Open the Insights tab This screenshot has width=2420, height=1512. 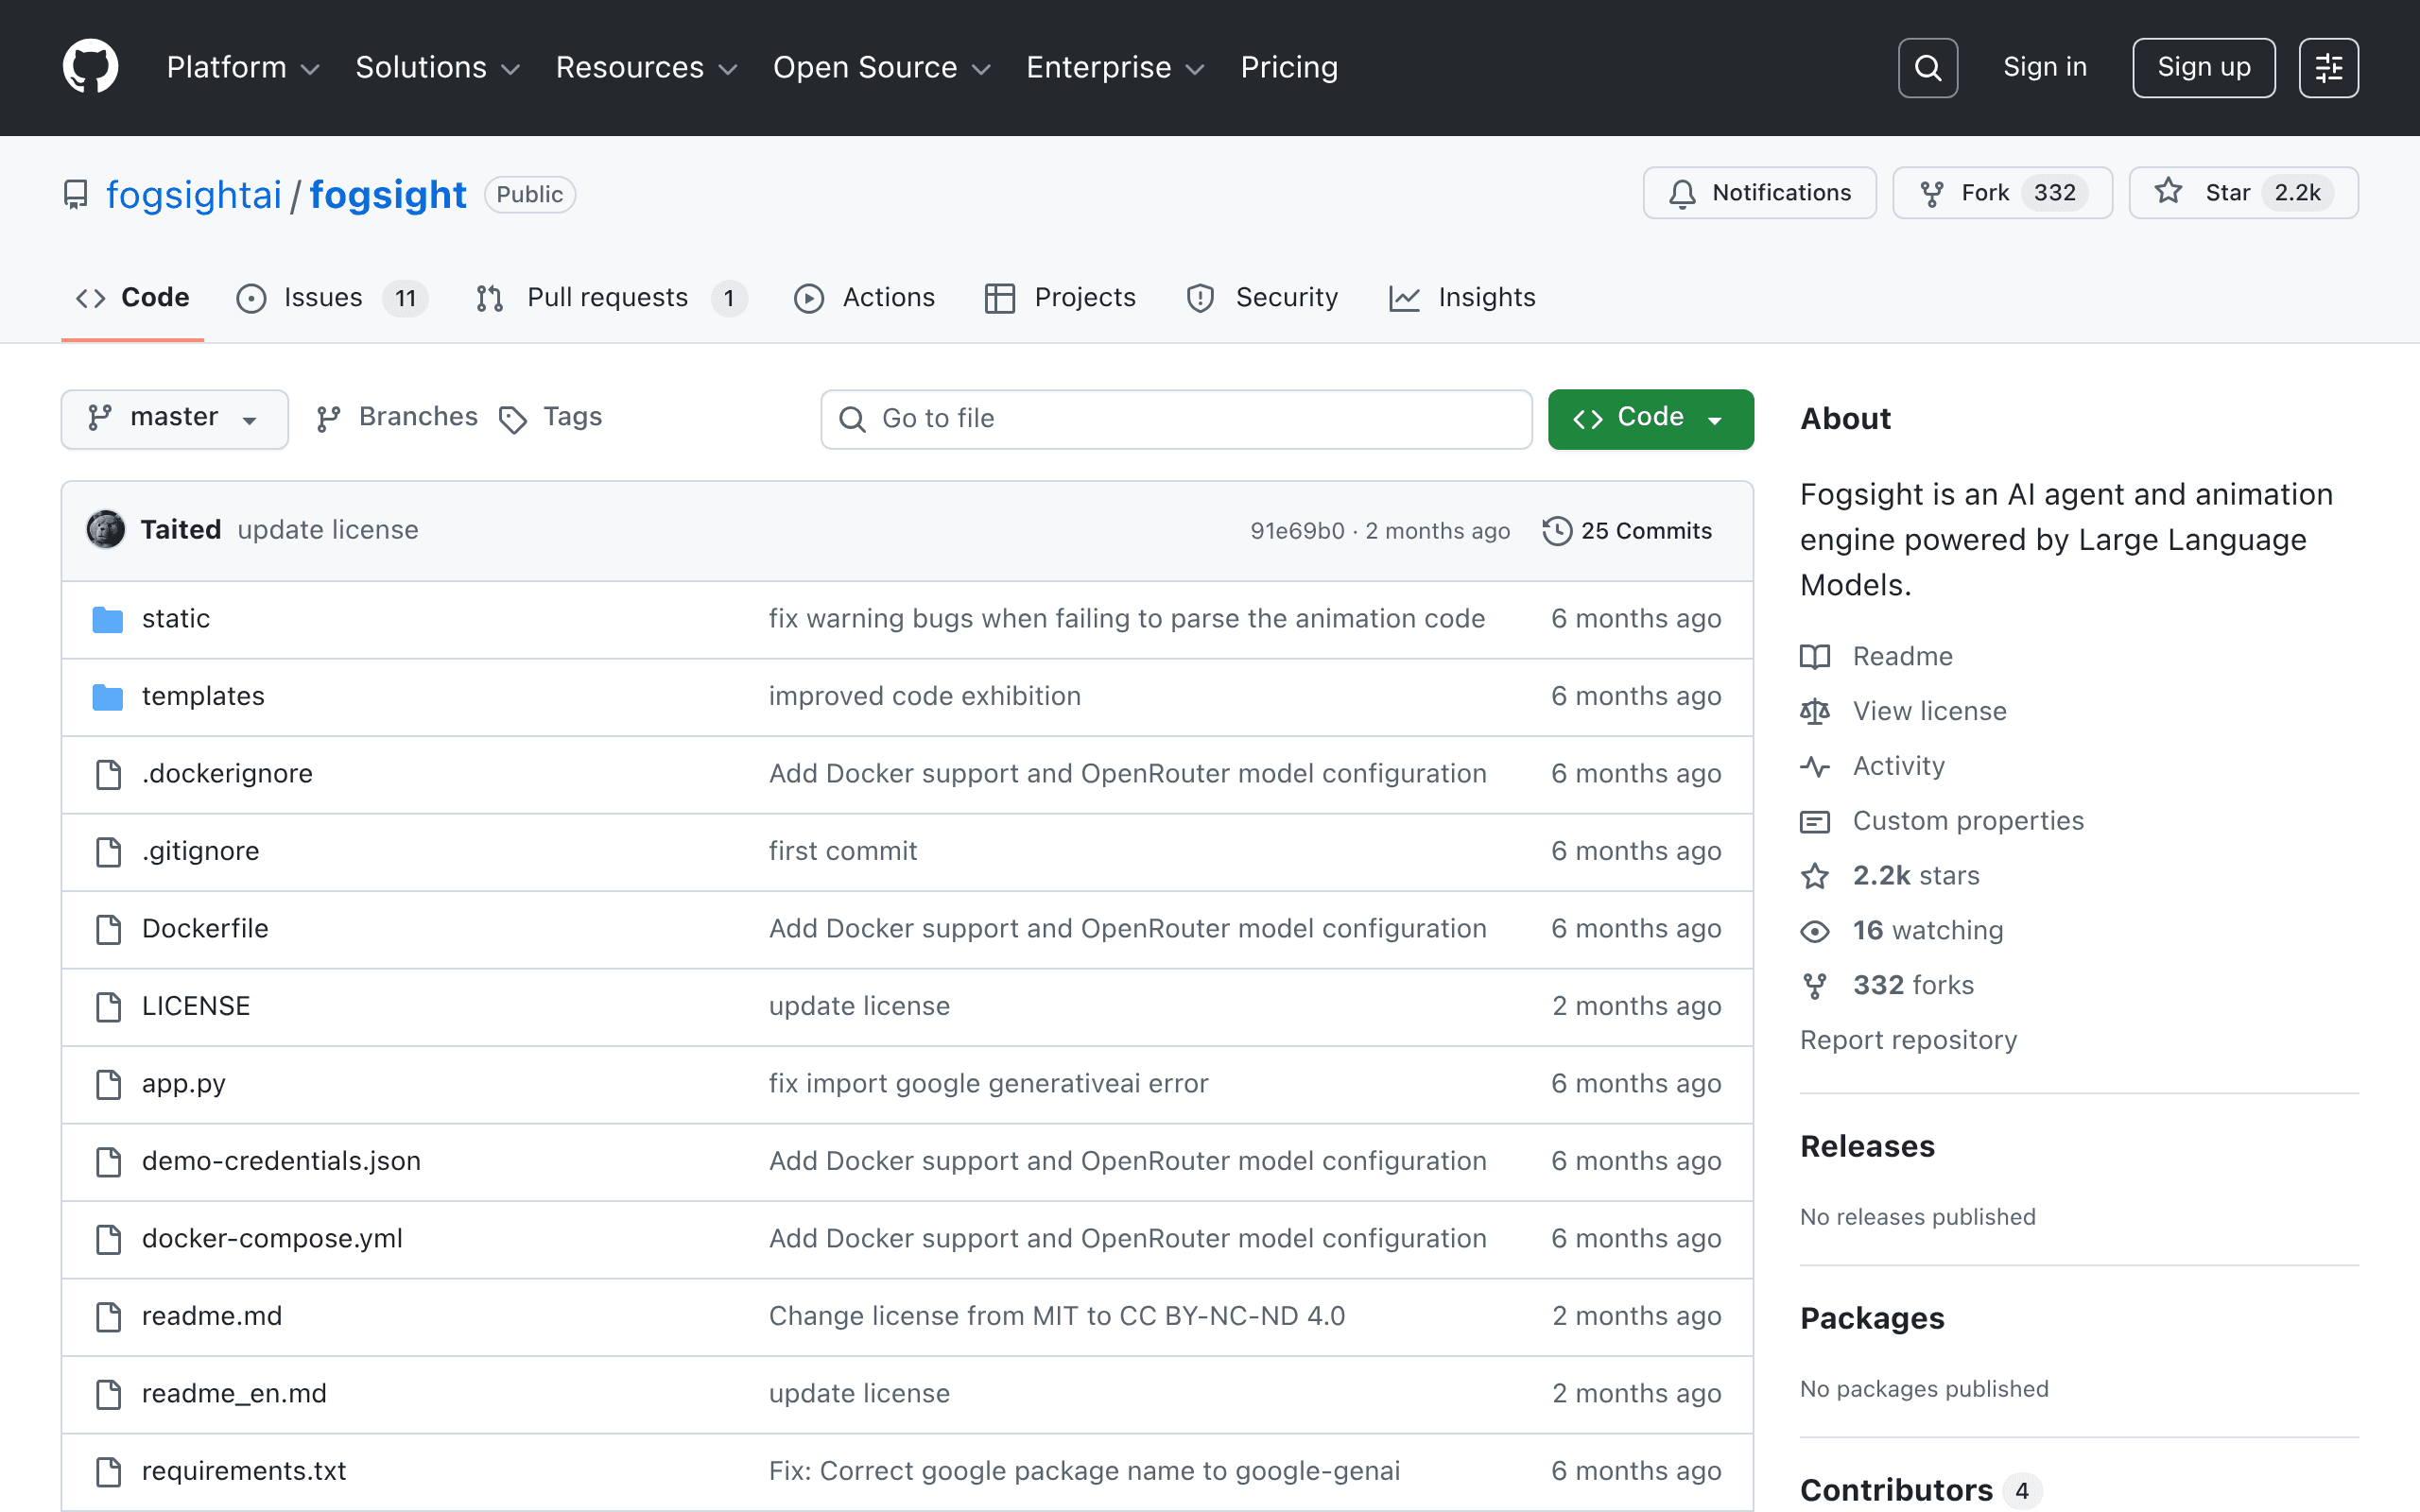(x=1462, y=298)
